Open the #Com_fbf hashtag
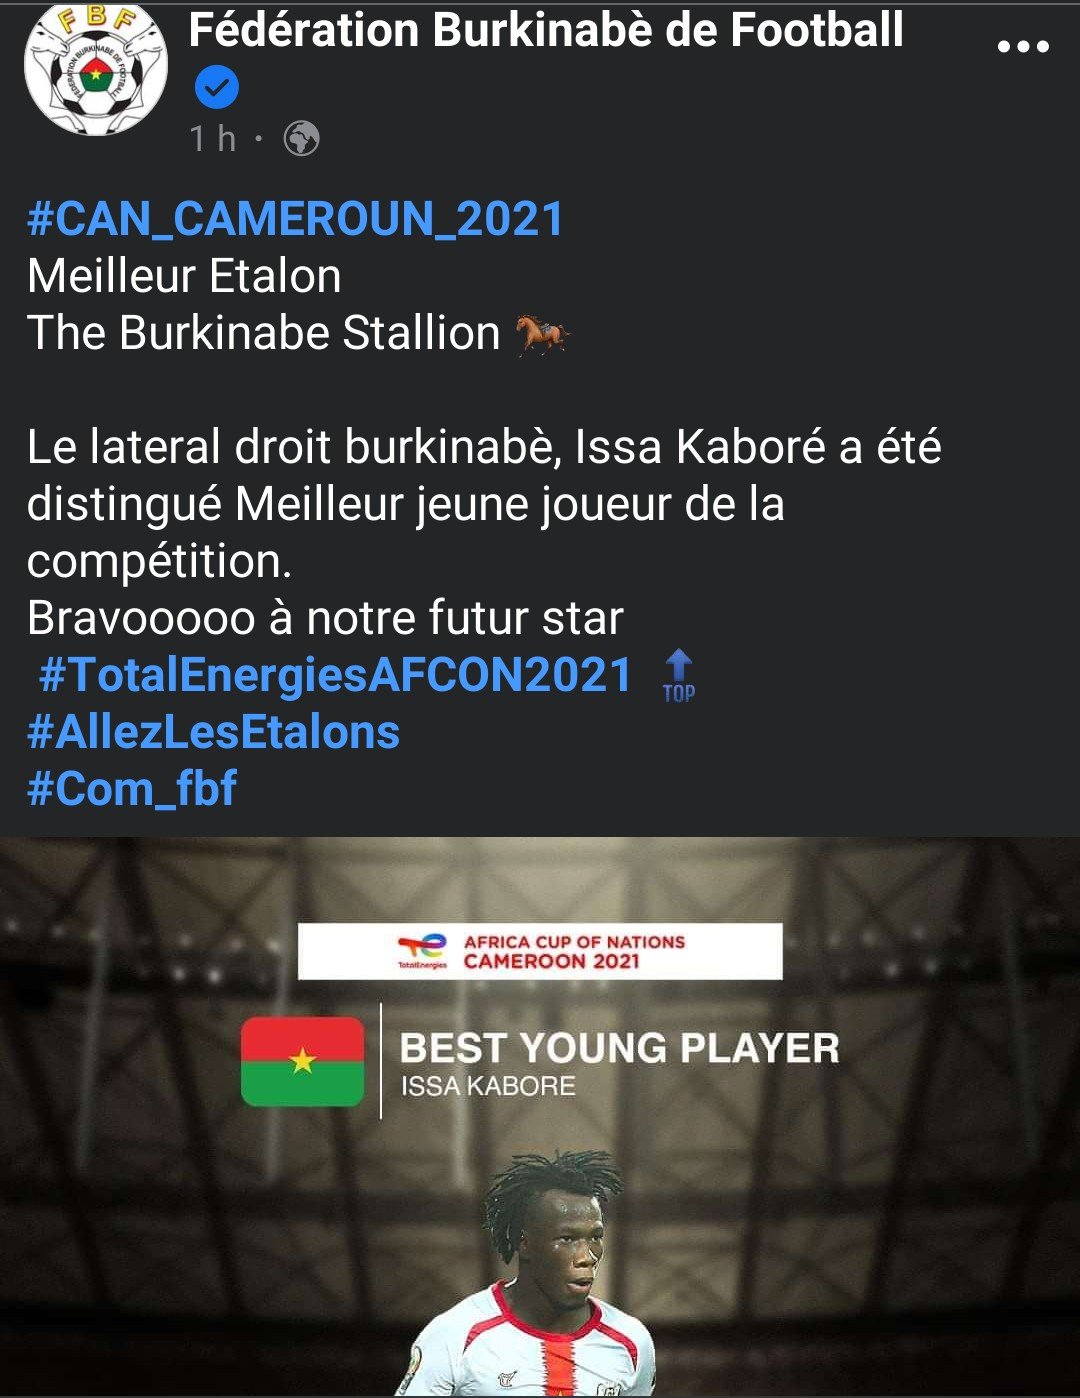The height and width of the screenshot is (1398, 1080). [132, 789]
